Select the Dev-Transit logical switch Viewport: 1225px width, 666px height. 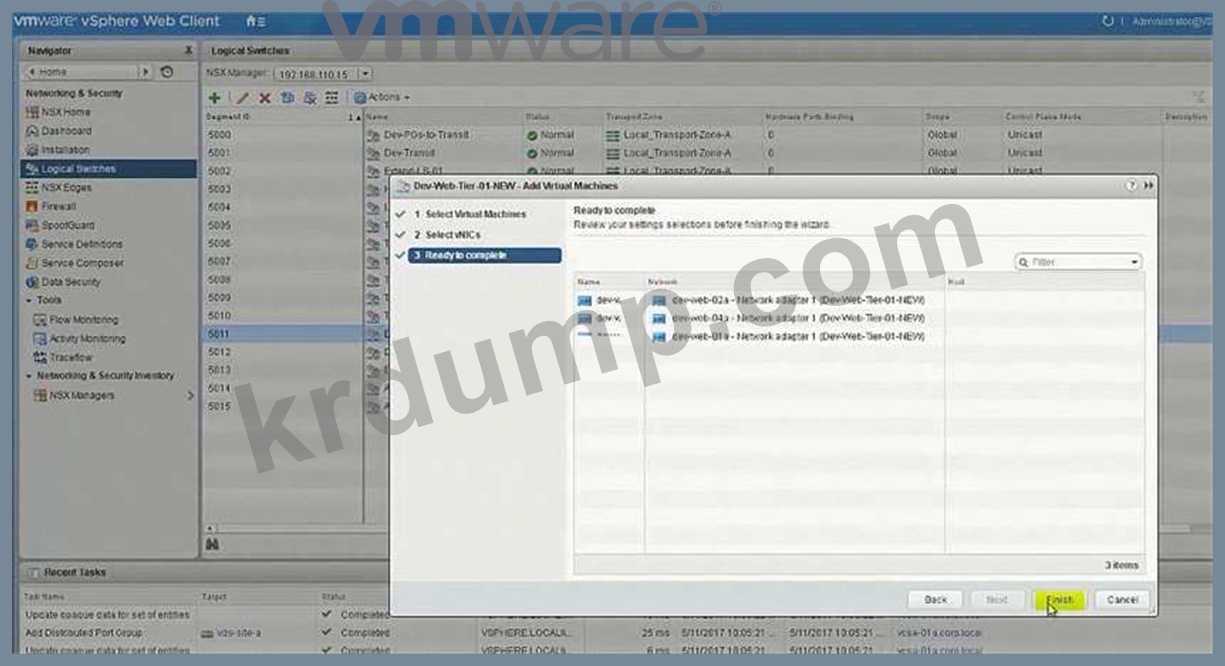point(409,153)
